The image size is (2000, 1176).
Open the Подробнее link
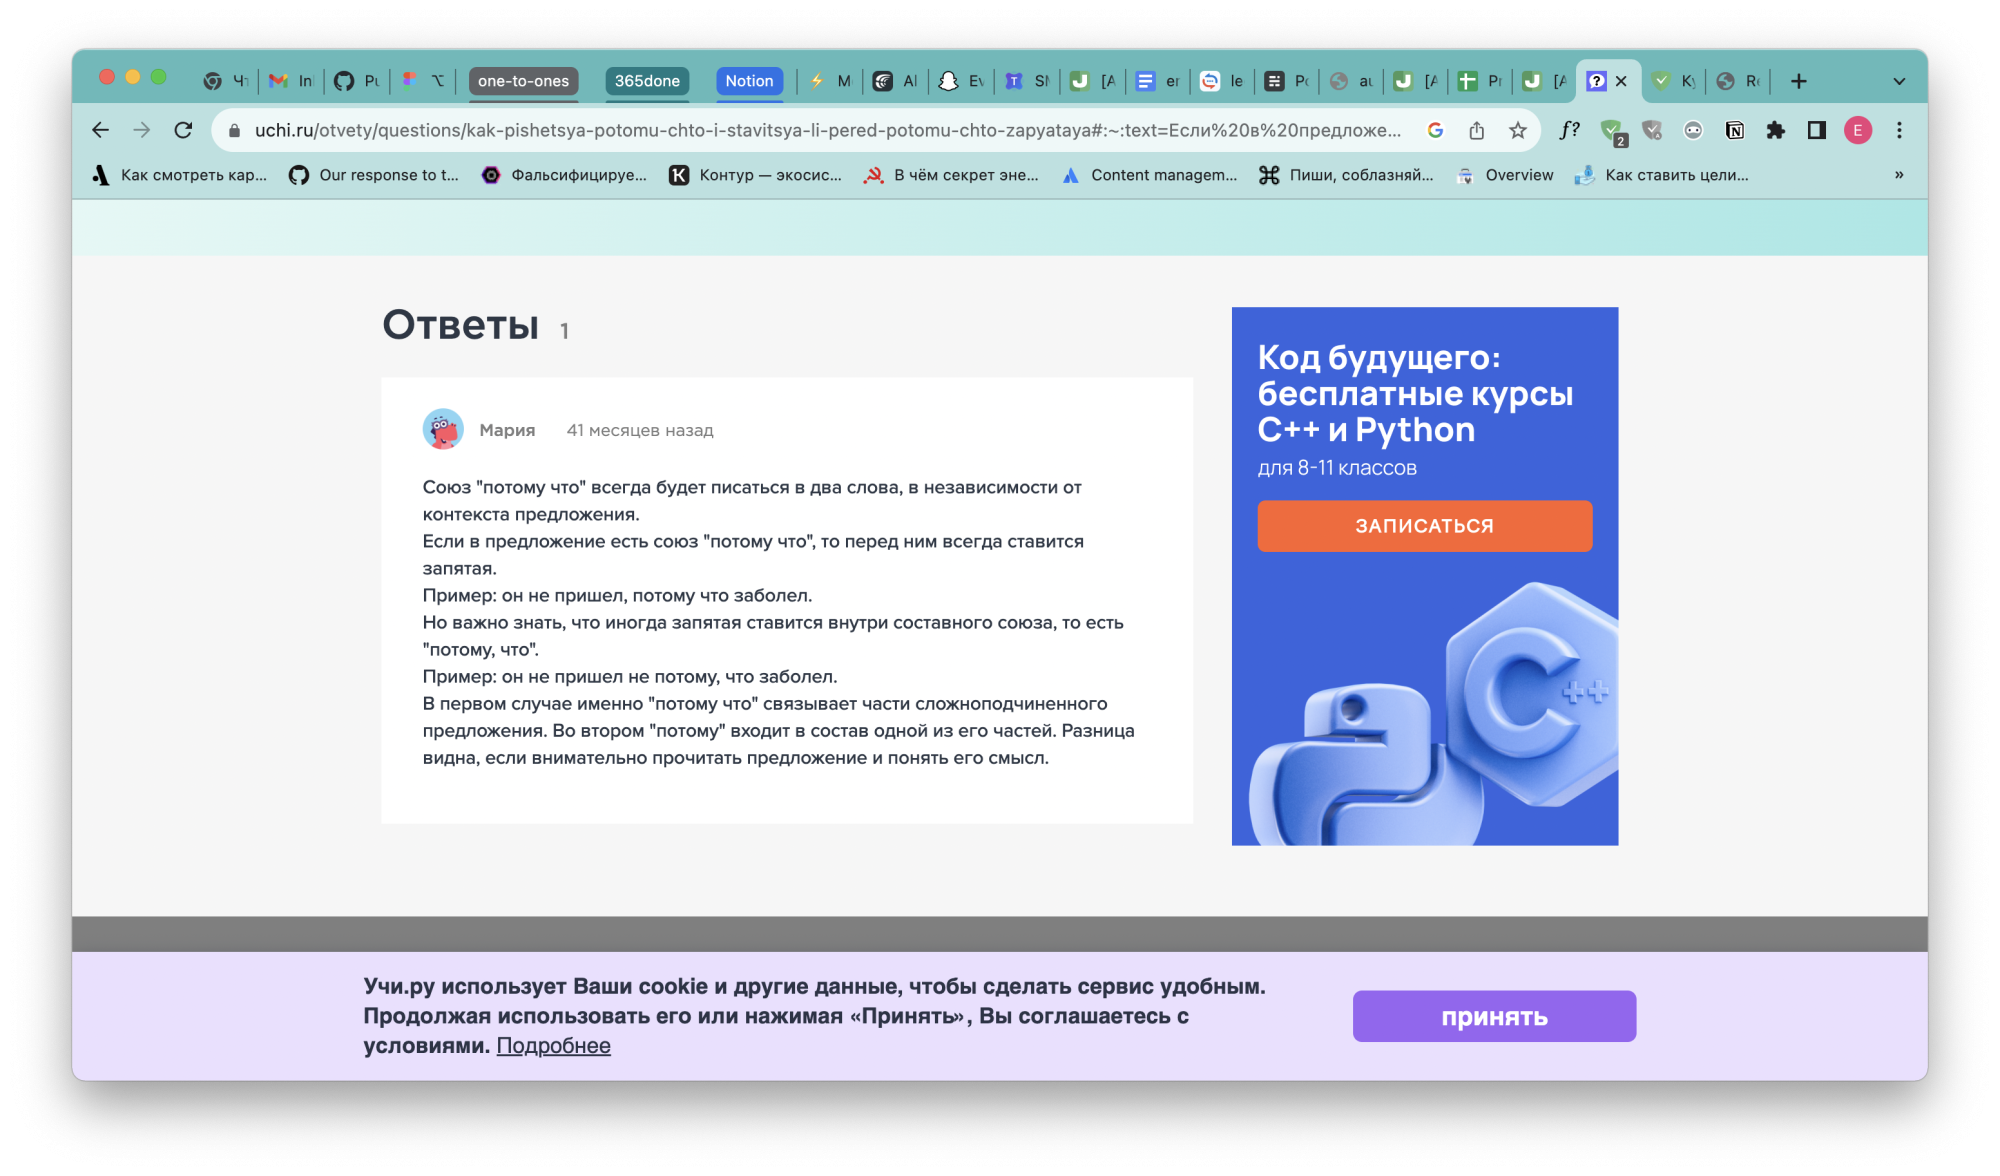(x=554, y=1045)
